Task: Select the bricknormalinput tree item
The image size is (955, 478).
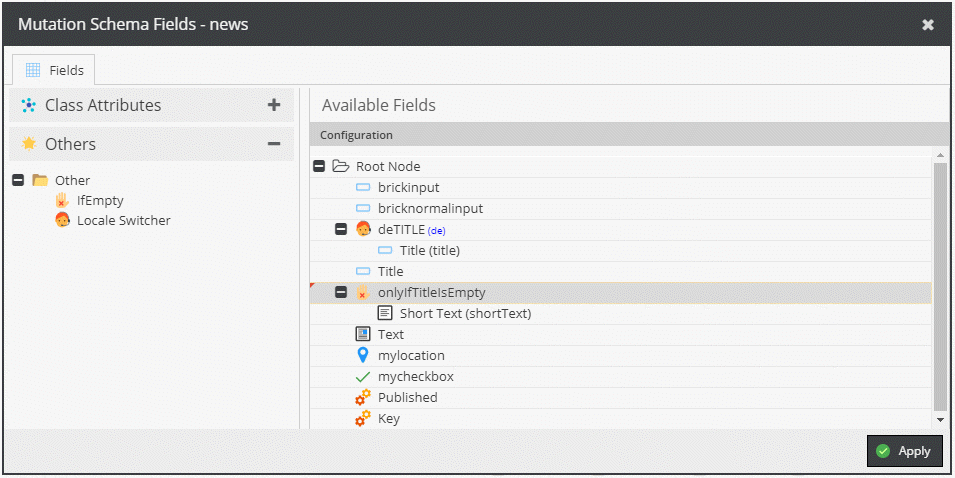Action: click(430, 208)
